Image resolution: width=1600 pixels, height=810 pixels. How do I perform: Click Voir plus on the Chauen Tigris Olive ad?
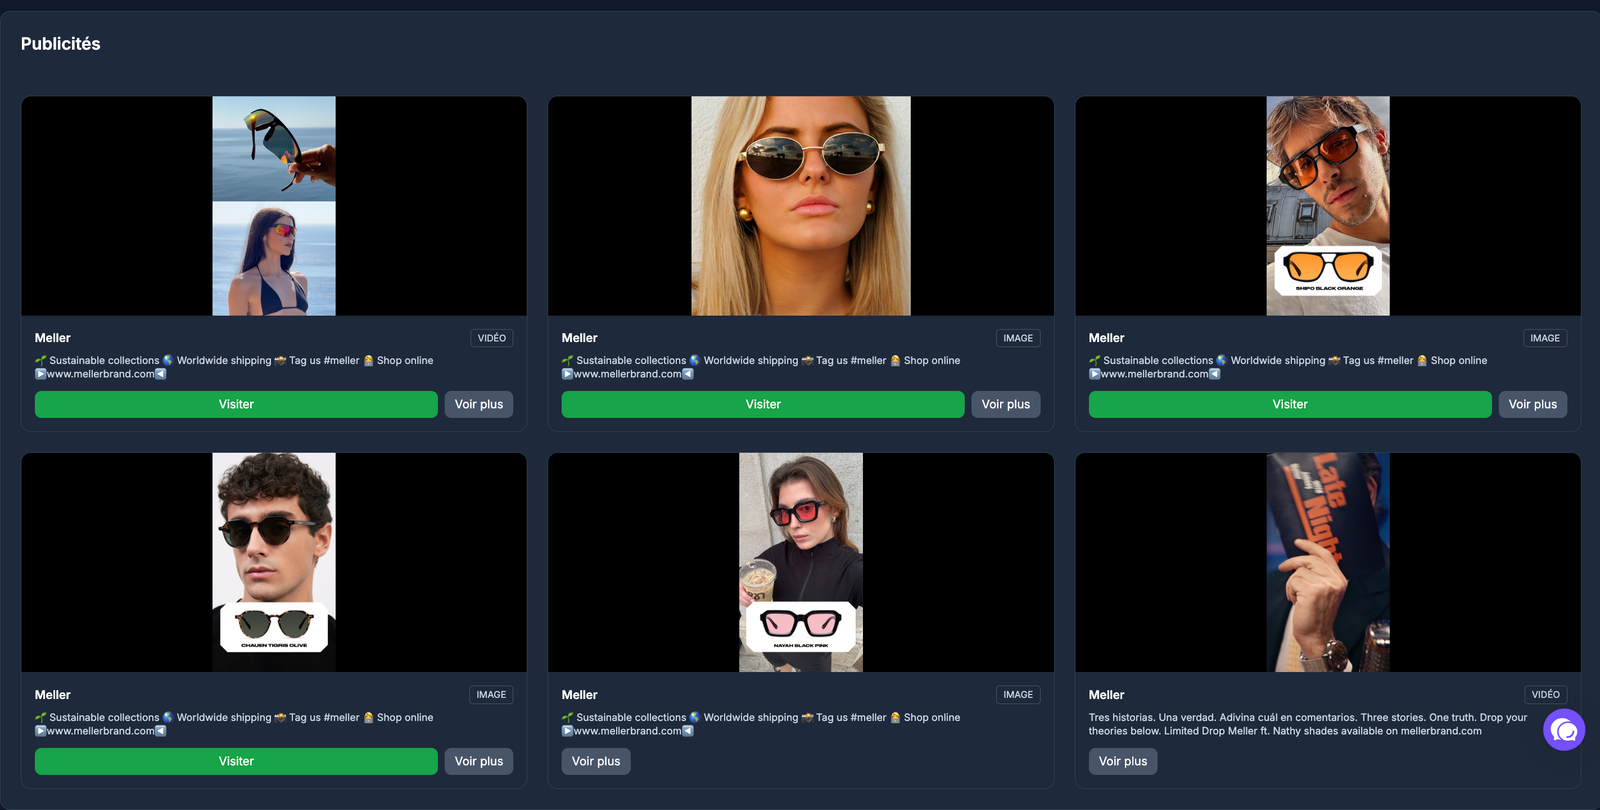click(479, 761)
